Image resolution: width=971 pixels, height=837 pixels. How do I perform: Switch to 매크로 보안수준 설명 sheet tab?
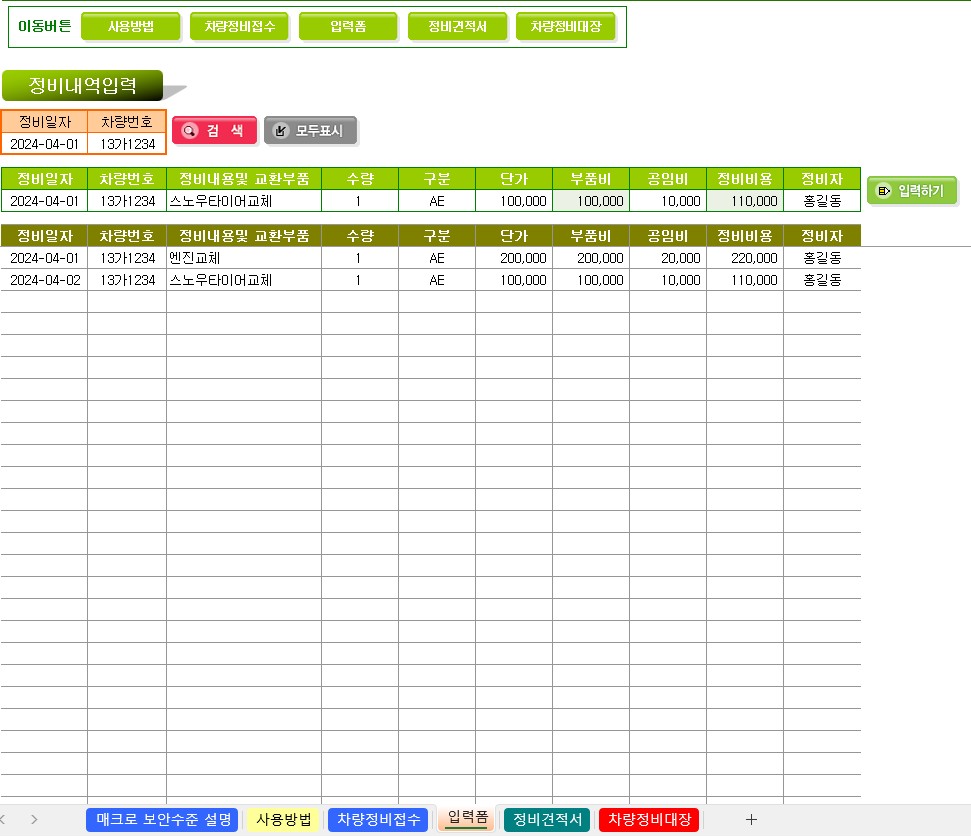(162, 820)
